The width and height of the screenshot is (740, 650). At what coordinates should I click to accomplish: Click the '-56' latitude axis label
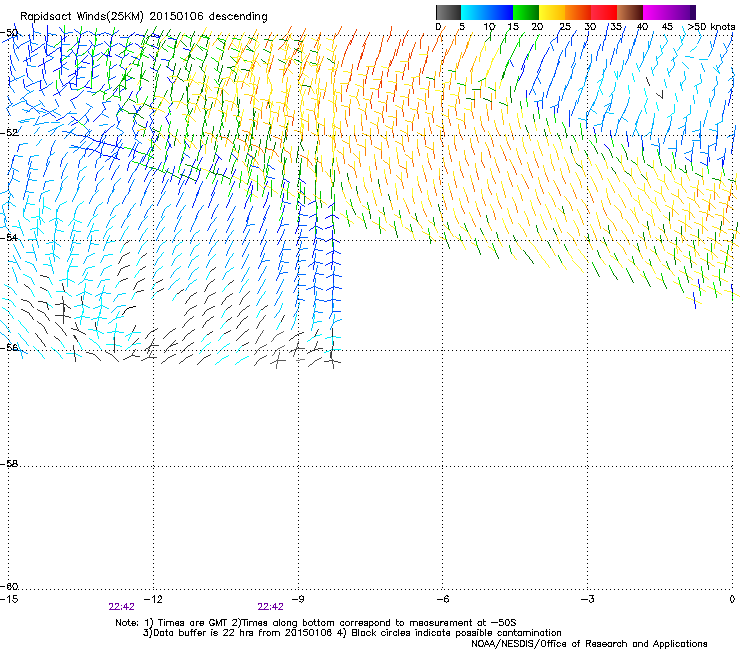click(x=9, y=347)
